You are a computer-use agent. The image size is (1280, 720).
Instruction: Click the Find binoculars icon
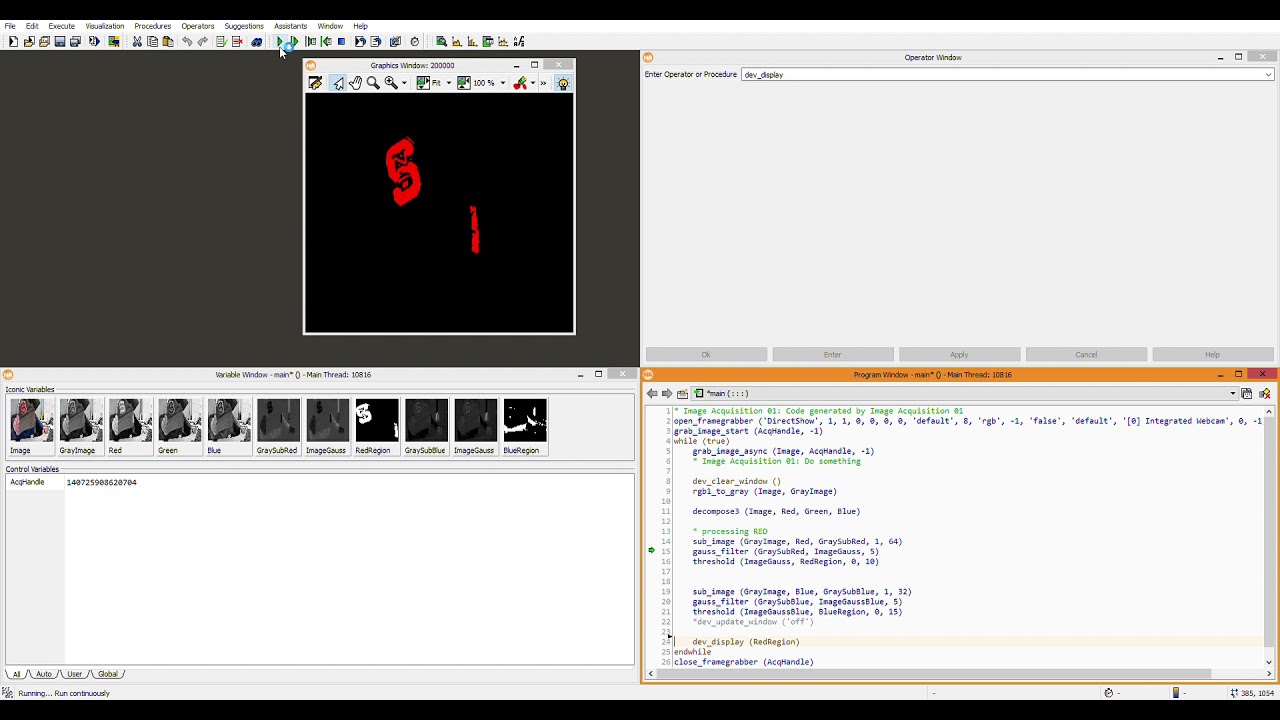pyautogui.click(x=256, y=41)
